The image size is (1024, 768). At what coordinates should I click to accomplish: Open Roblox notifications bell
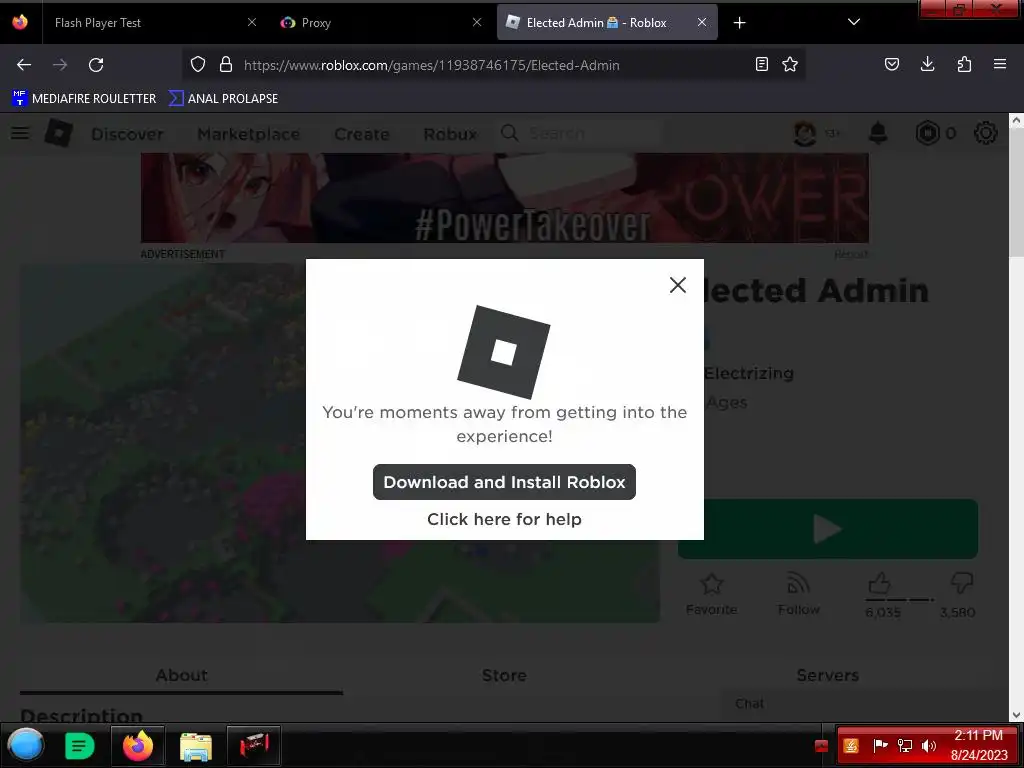pyautogui.click(x=878, y=133)
